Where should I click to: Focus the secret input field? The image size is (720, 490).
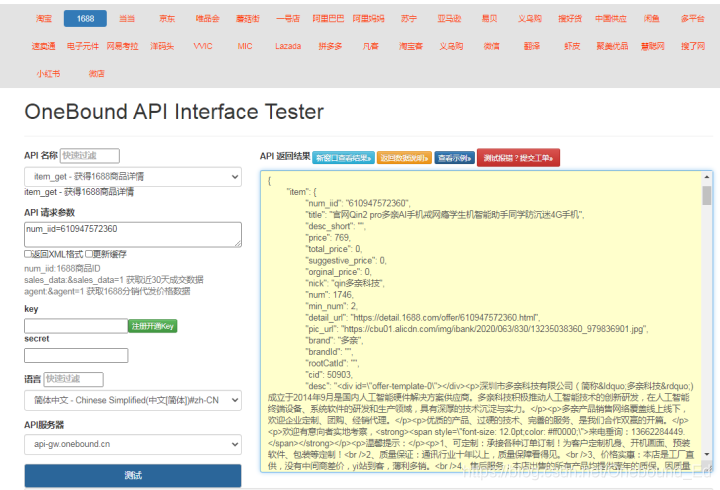(x=76, y=355)
